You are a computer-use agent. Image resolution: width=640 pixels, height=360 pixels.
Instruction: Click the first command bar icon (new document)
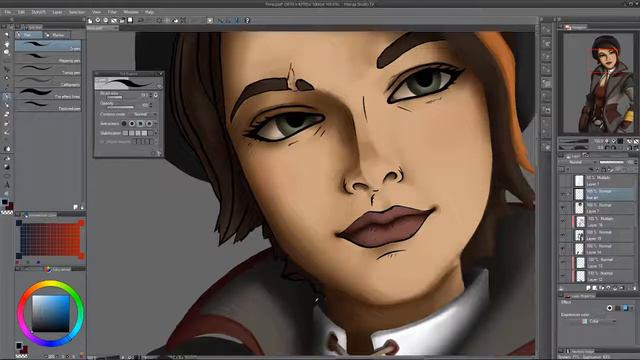[x=90, y=20]
